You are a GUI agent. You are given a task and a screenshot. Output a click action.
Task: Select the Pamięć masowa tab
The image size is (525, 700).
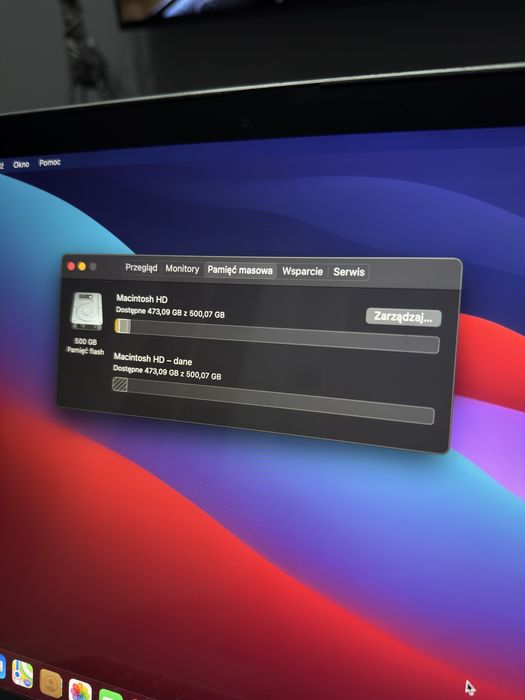[x=240, y=270]
